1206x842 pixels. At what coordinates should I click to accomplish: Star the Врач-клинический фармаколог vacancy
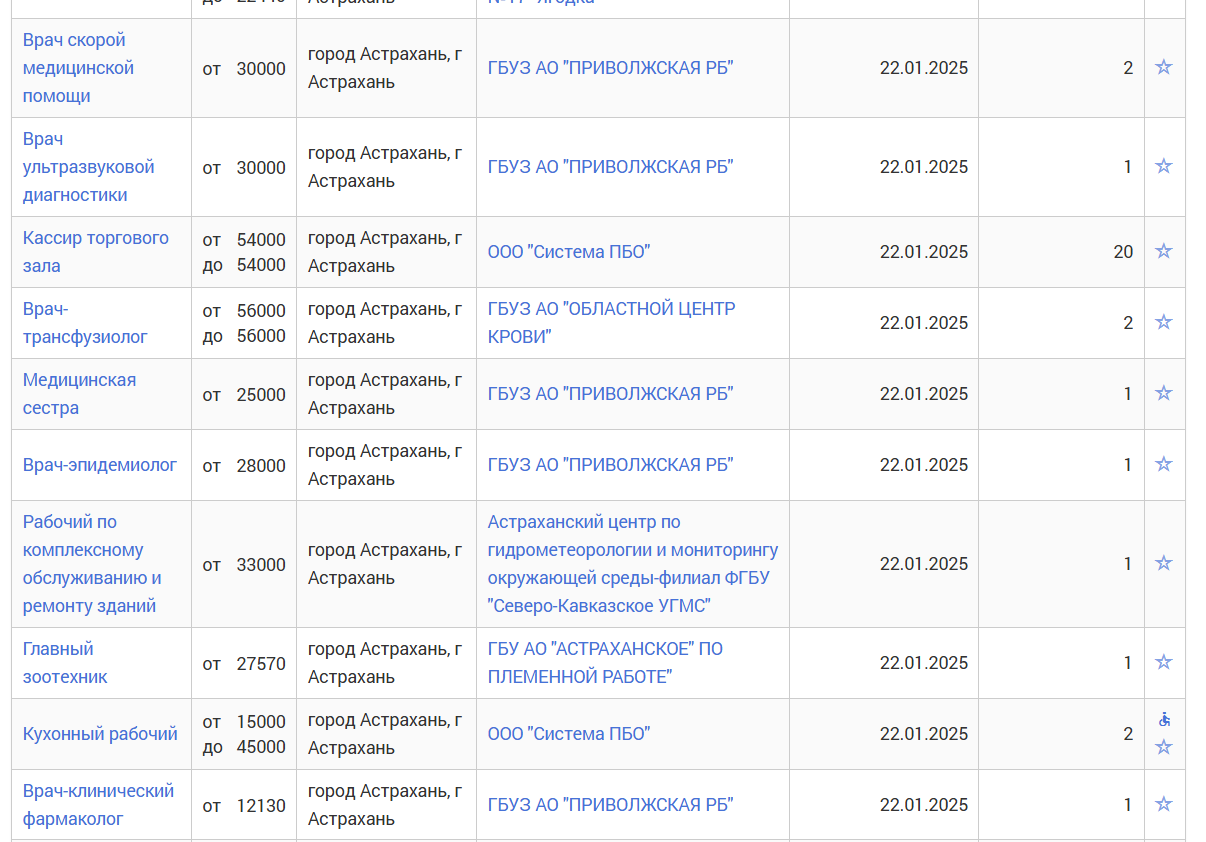coord(1164,804)
